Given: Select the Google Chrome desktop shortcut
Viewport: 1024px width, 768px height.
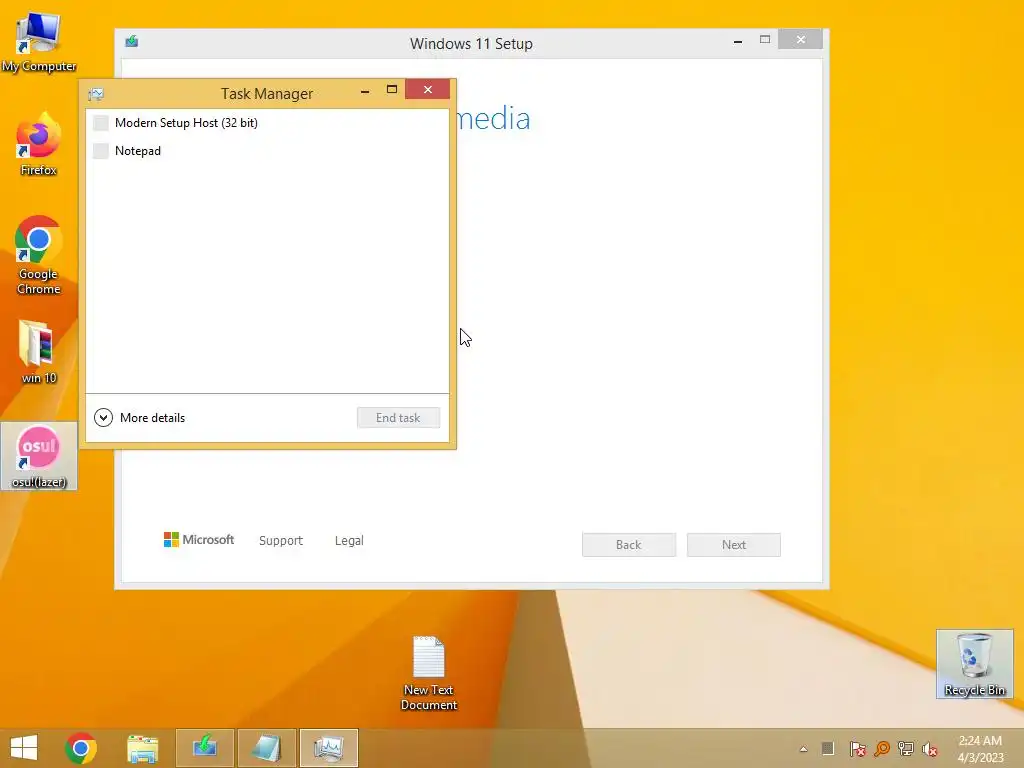Looking at the screenshot, I should [x=39, y=255].
